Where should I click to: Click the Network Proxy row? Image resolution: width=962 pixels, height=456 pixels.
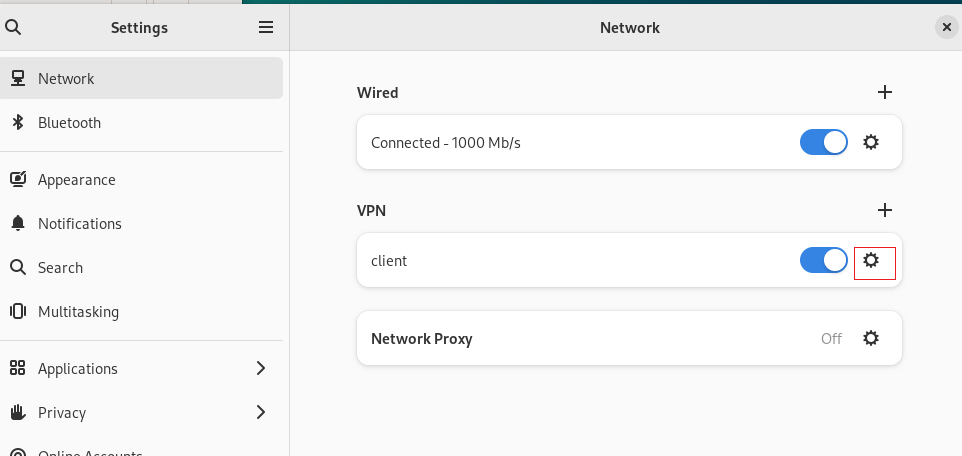click(629, 338)
